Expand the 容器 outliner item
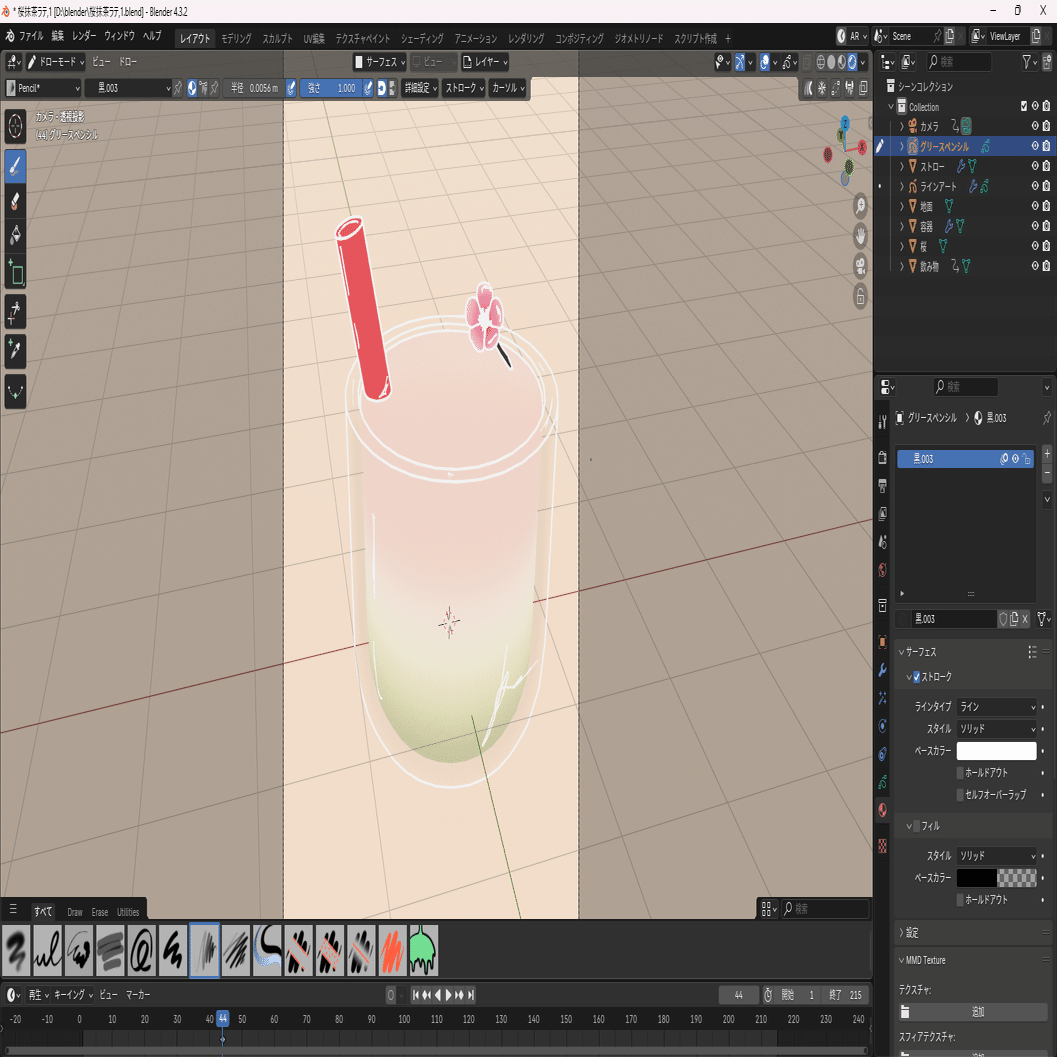Image resolution: width=1057 pixels, height=1057 pixels. click(x=902, y=226)
